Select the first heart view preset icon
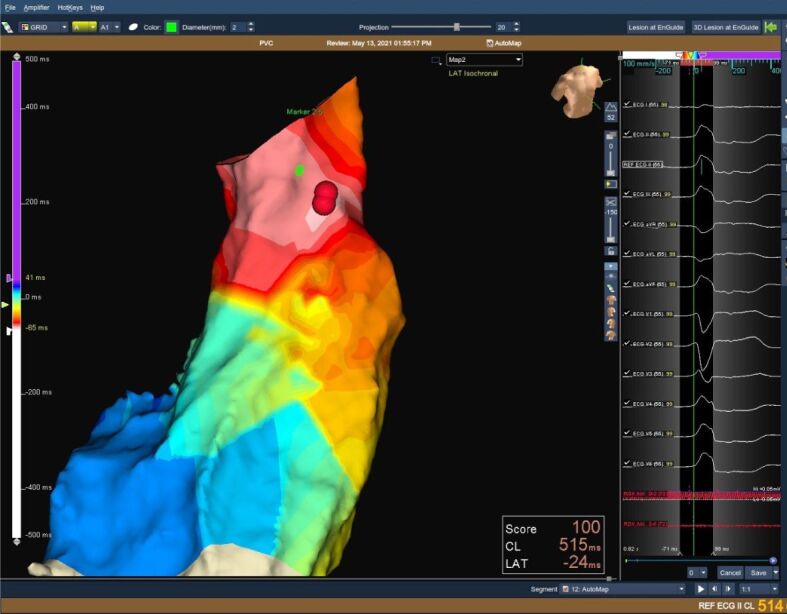 pos(610,301)
